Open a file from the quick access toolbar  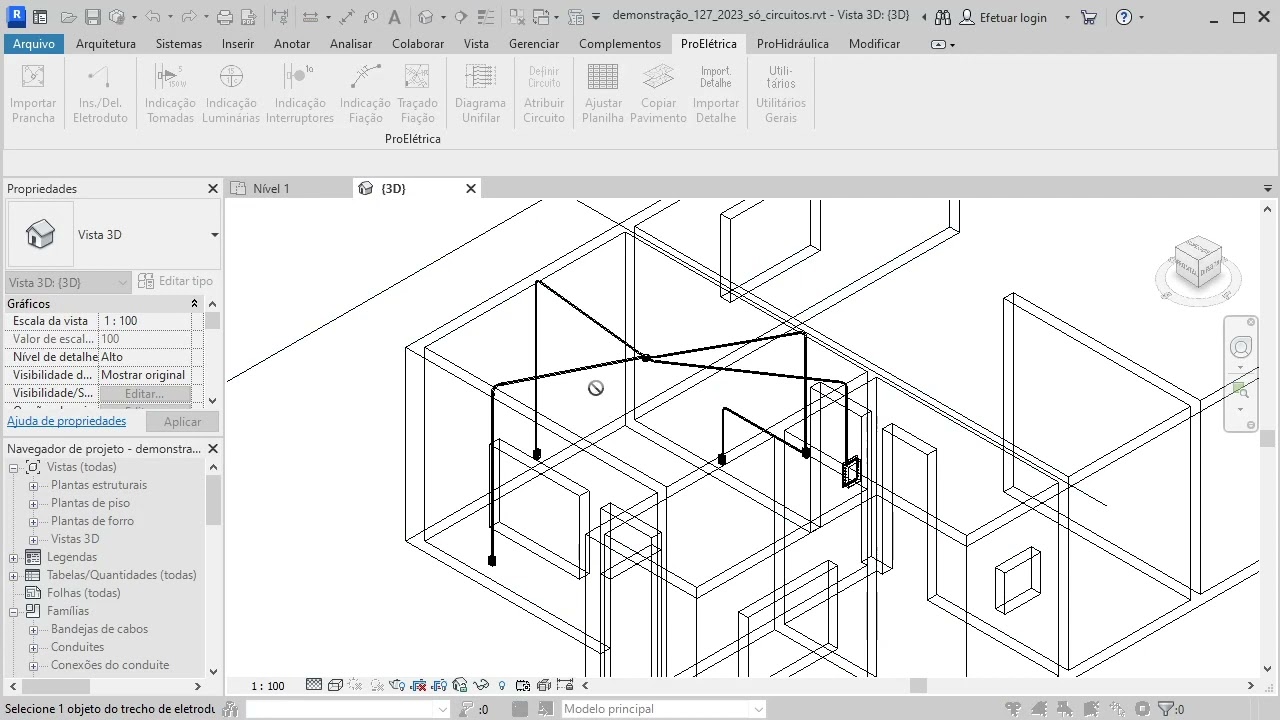[68, 17]
